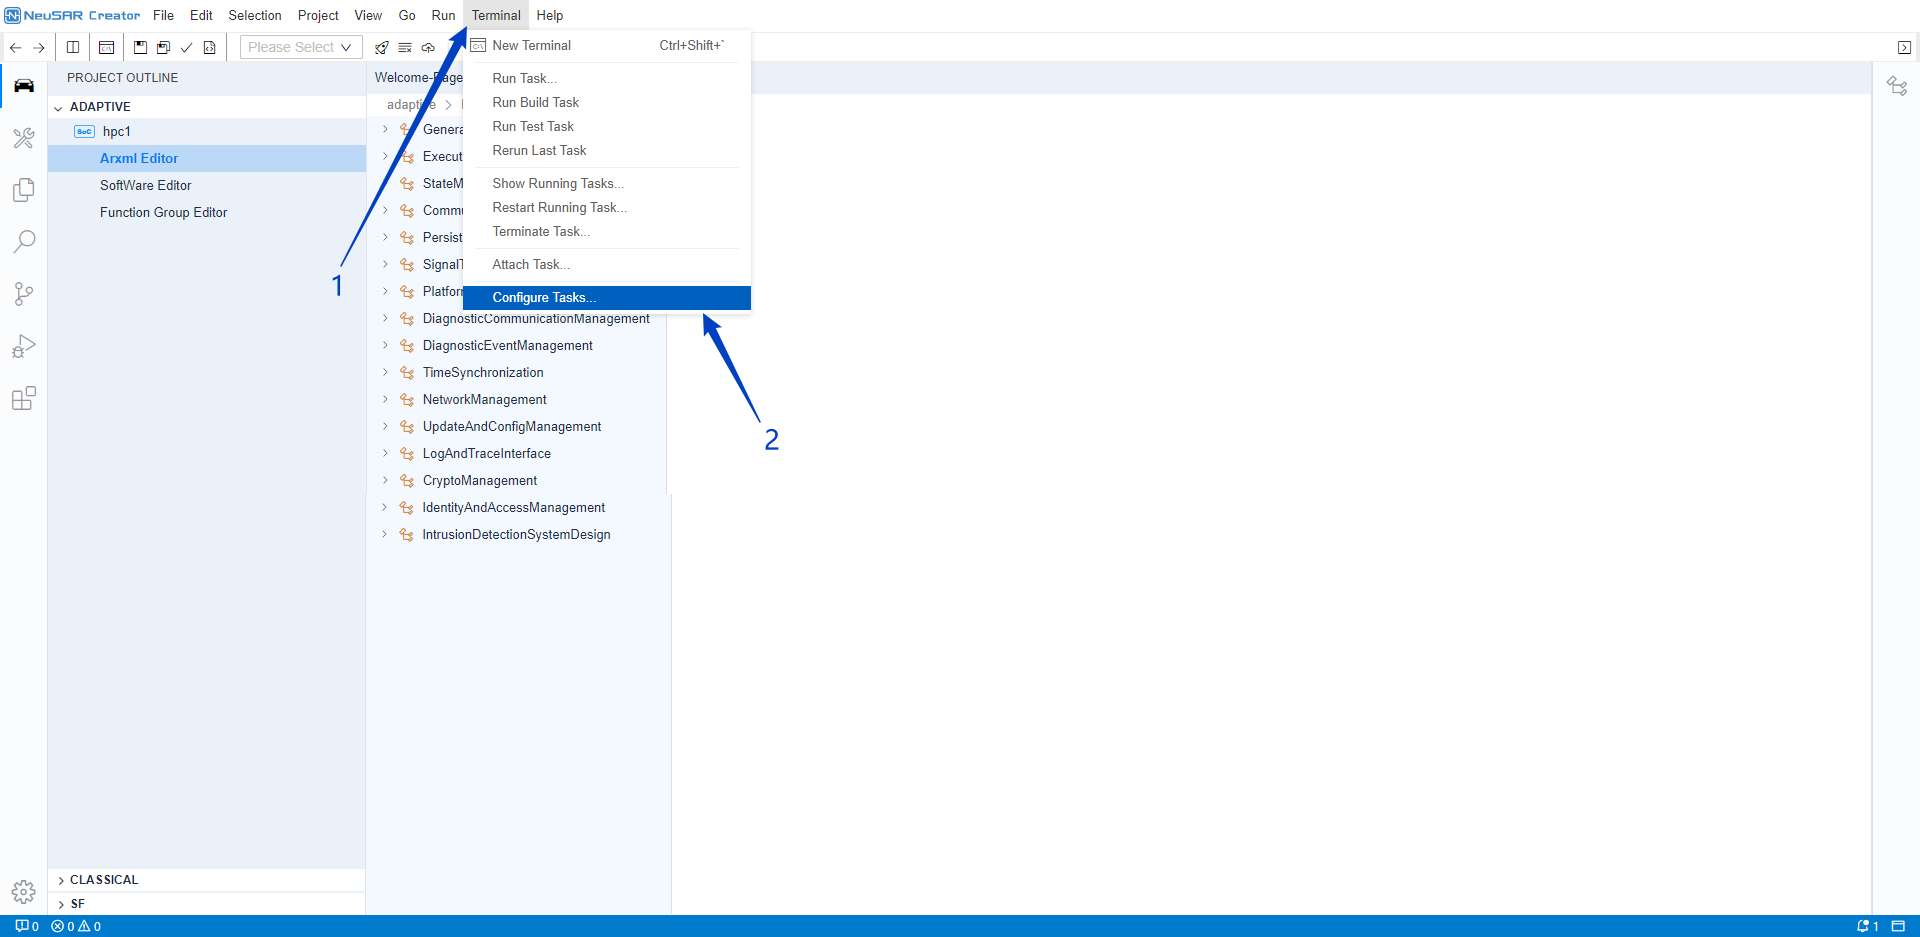Screen dimensions: 1920x937
Task: Collapse the ADAPTIVE section
Action: (59, 107)
